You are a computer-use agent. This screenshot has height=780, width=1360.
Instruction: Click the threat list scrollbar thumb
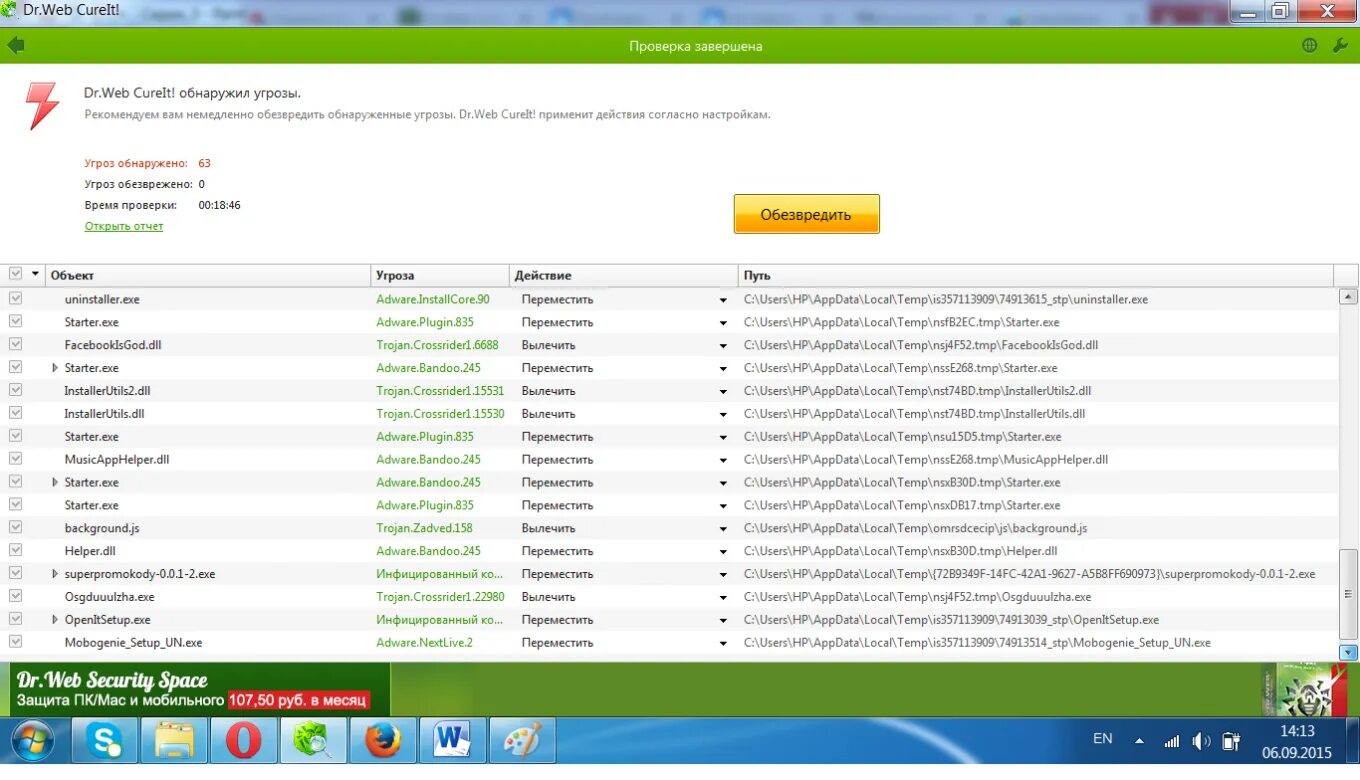click(x=1348, y=594)
